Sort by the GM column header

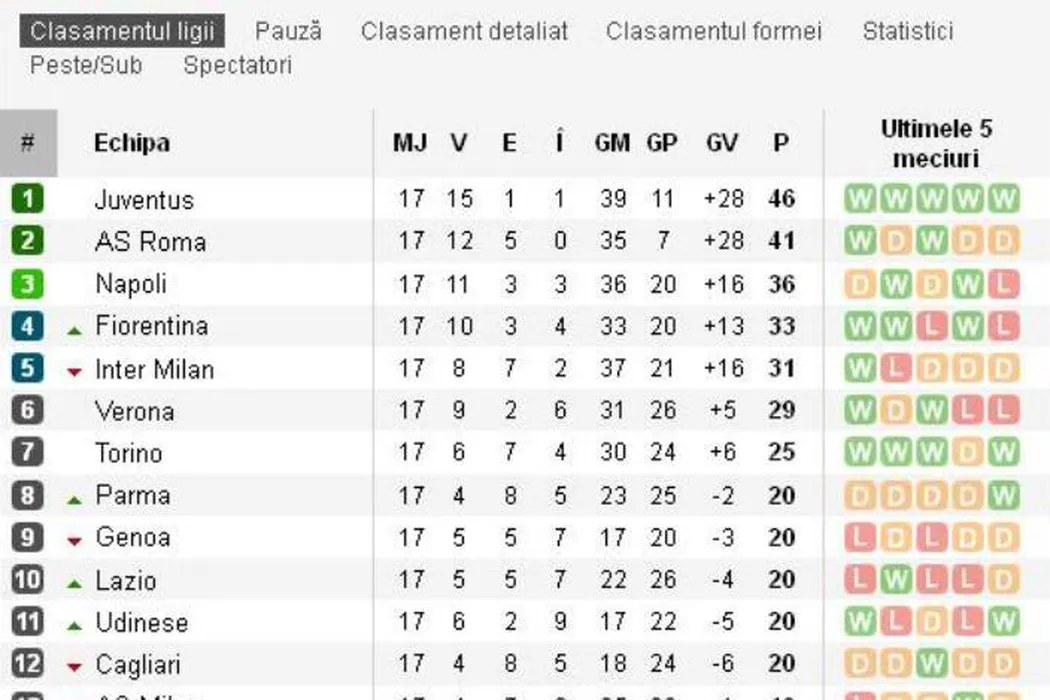(x=612, y=143)
